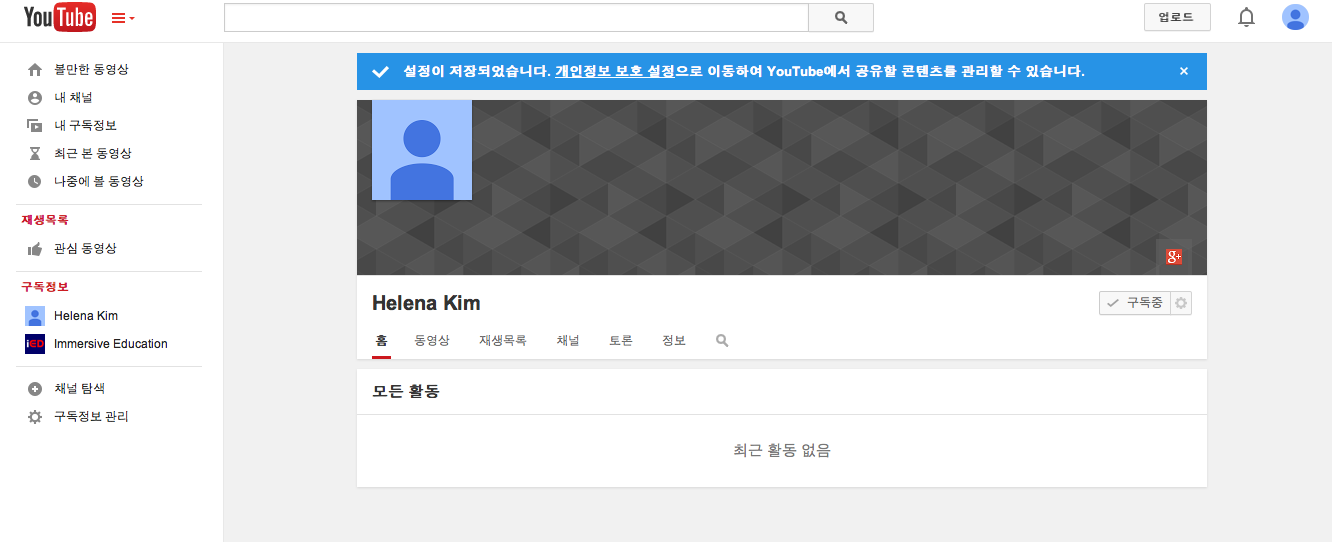1332x542 pixels.
Task: Select the 홈 channel tab
Action: tap(381, 341)
